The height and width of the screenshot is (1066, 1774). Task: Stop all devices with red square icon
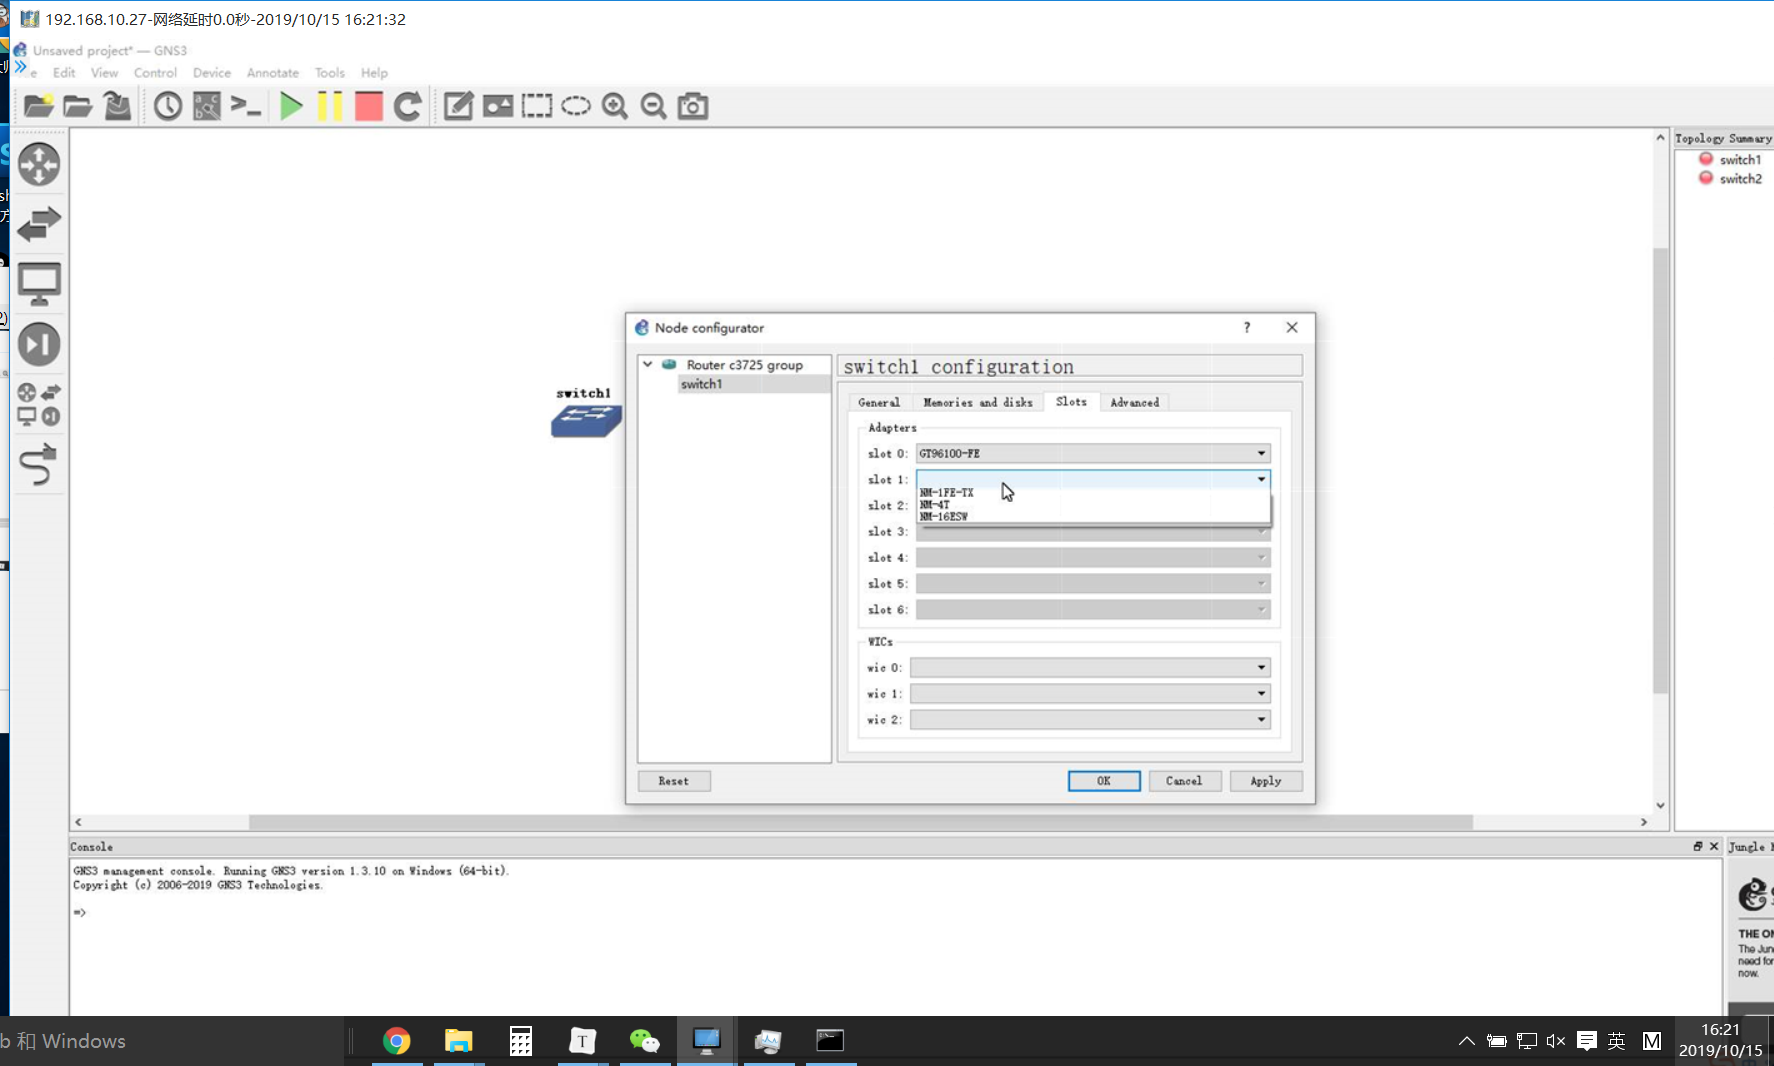[x=369, y=106]
